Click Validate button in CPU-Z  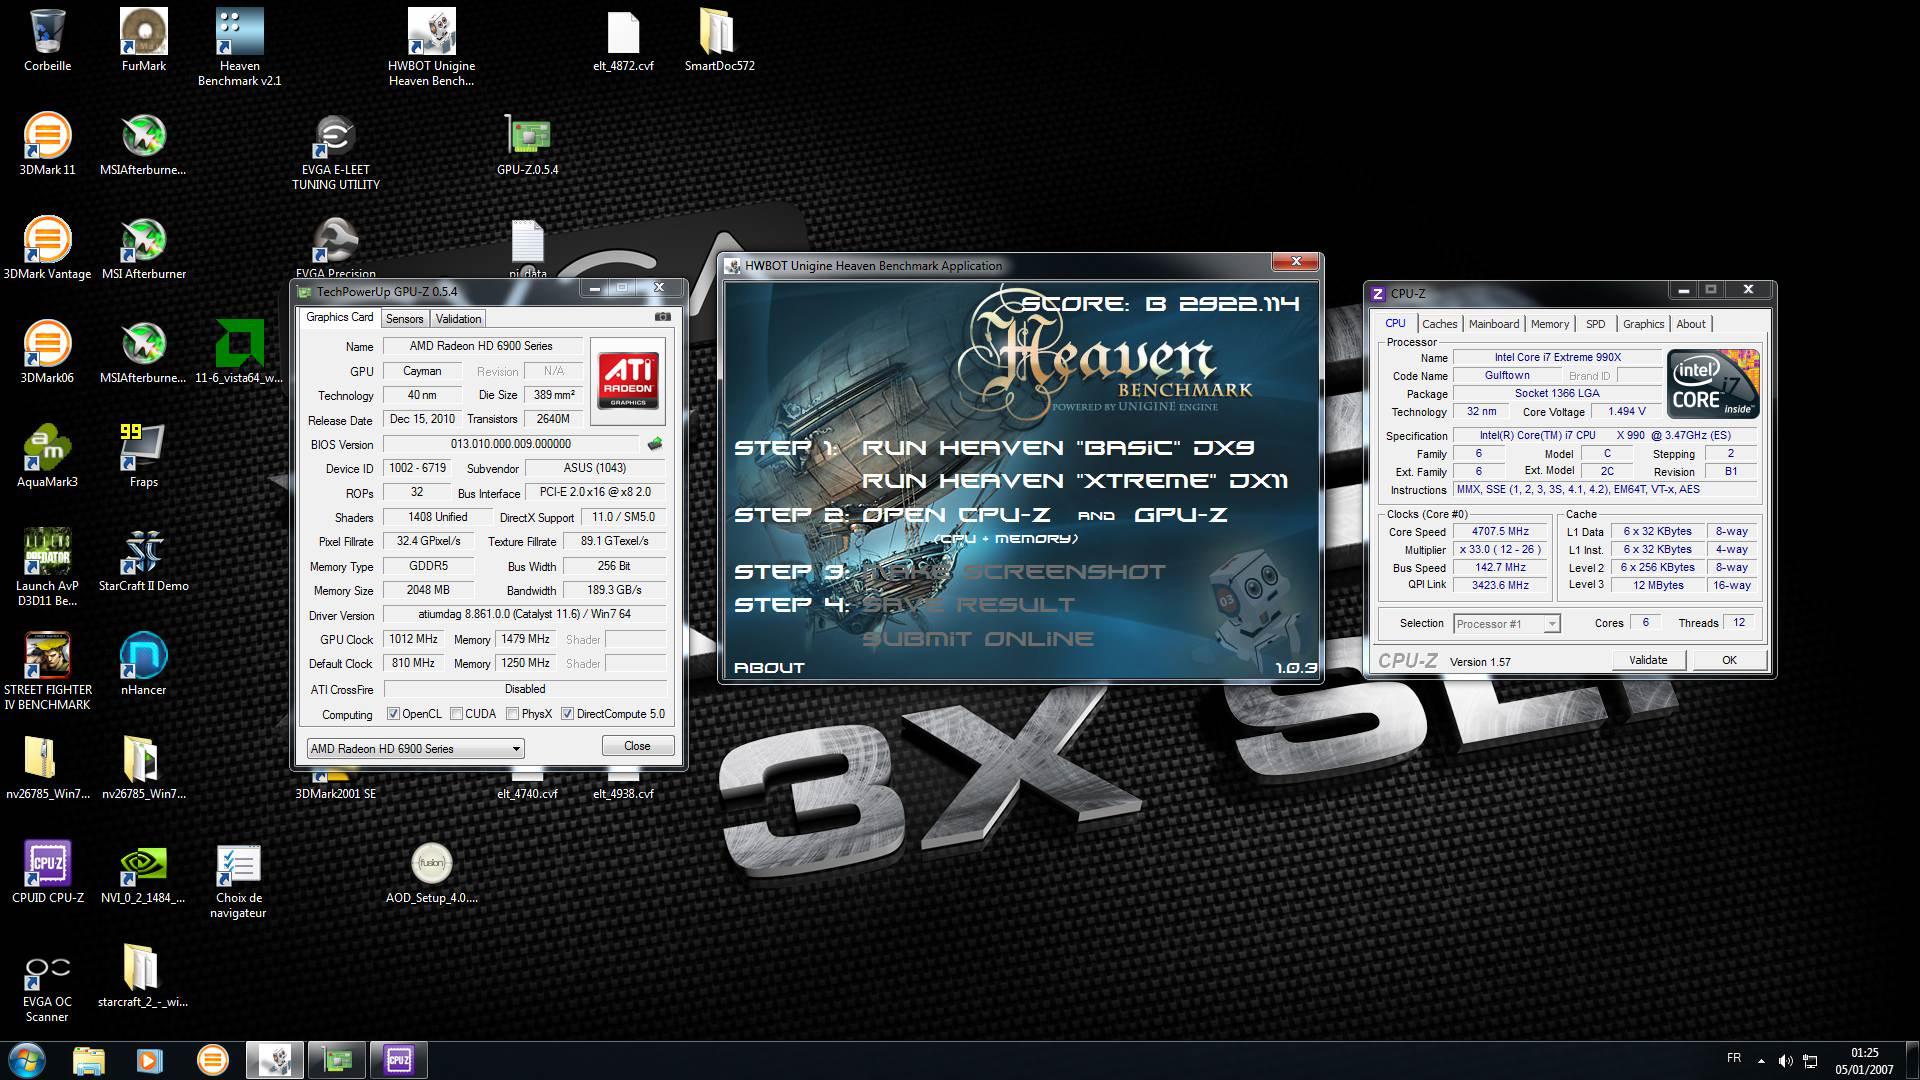[1648, 660]
